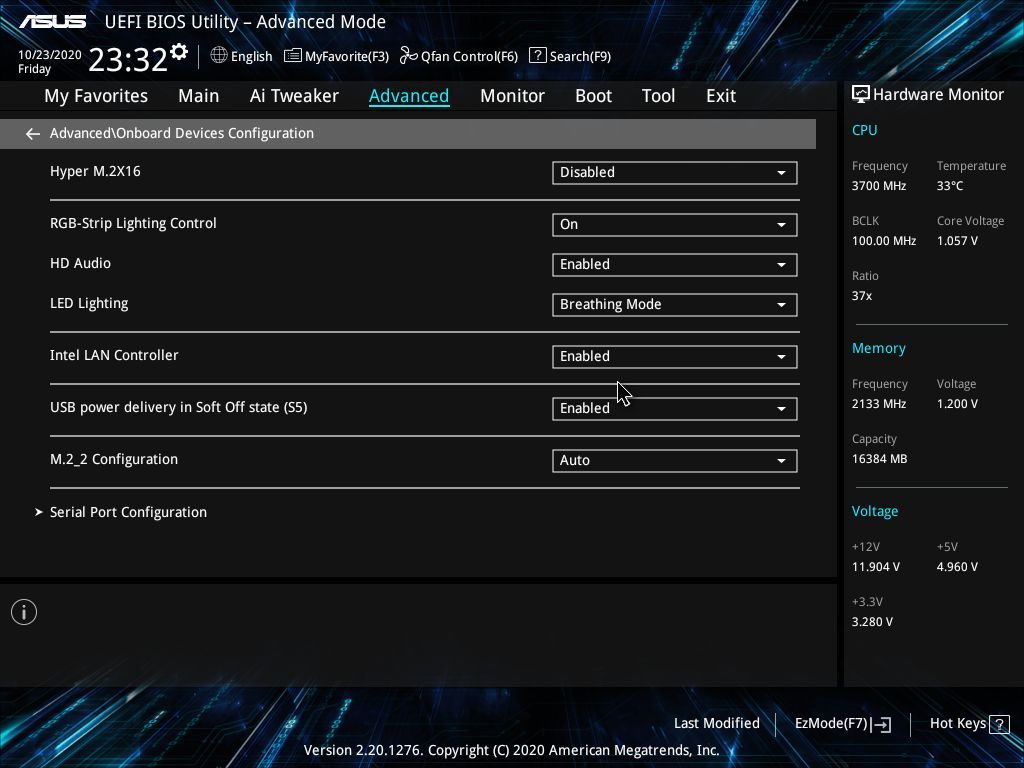Switch to Tool tab
This screenshot has width=1024, height=768.
pos(658,96)
